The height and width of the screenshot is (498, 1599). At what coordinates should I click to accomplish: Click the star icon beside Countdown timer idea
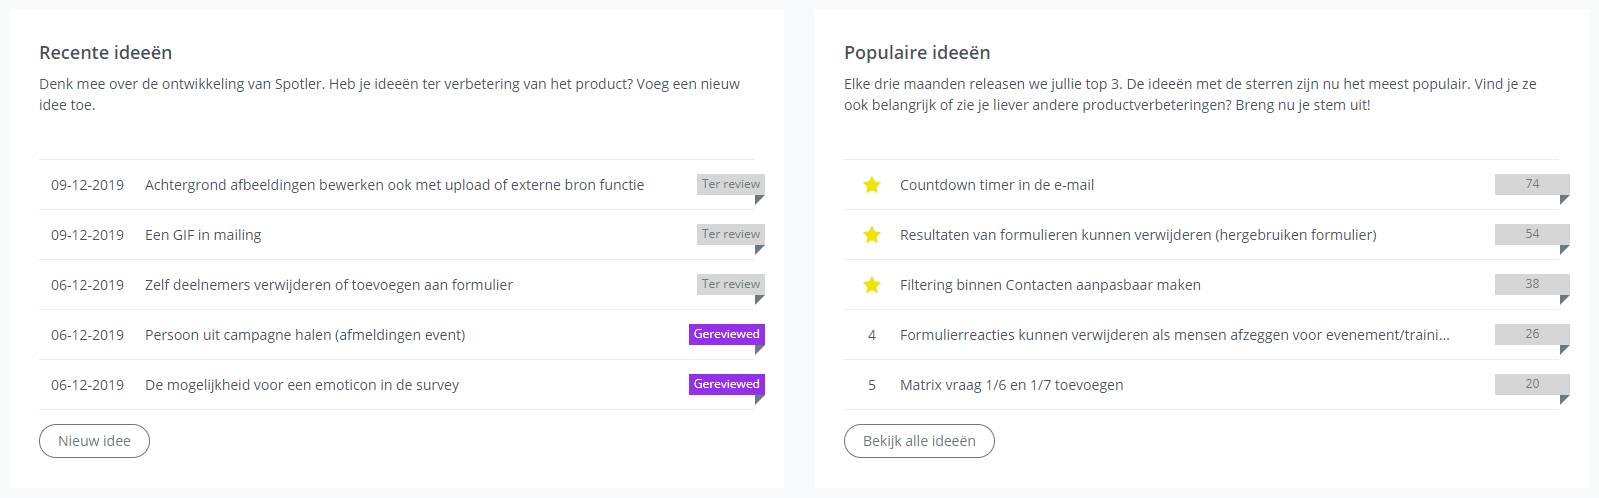(x=872, y=185)
